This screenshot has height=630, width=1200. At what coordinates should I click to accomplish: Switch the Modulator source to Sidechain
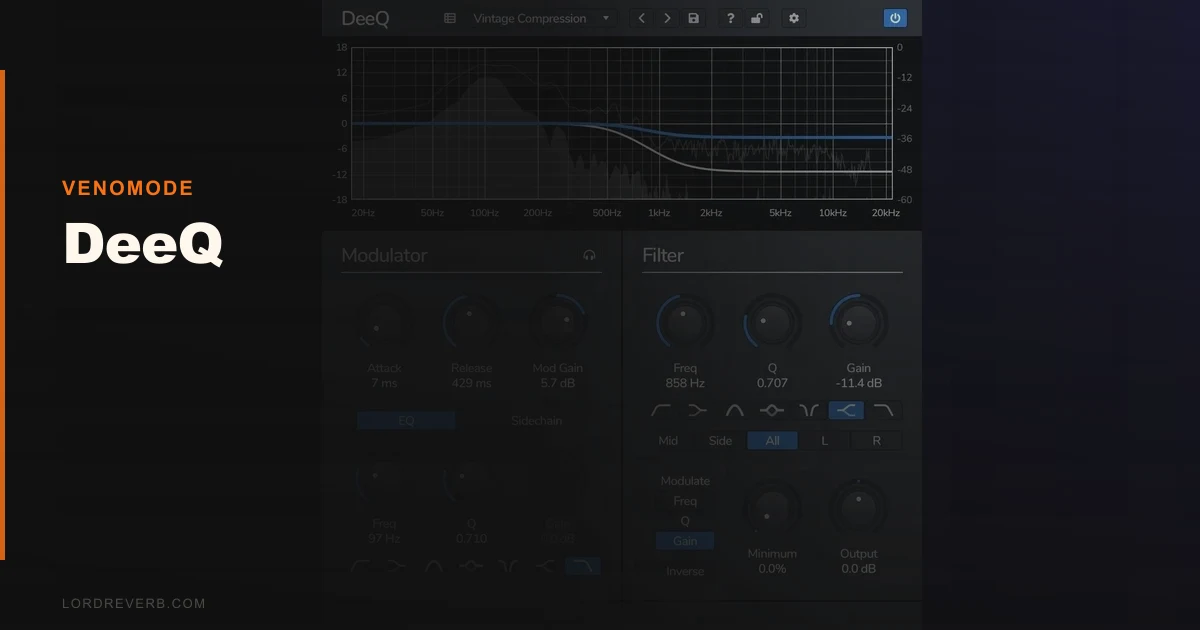537,421
